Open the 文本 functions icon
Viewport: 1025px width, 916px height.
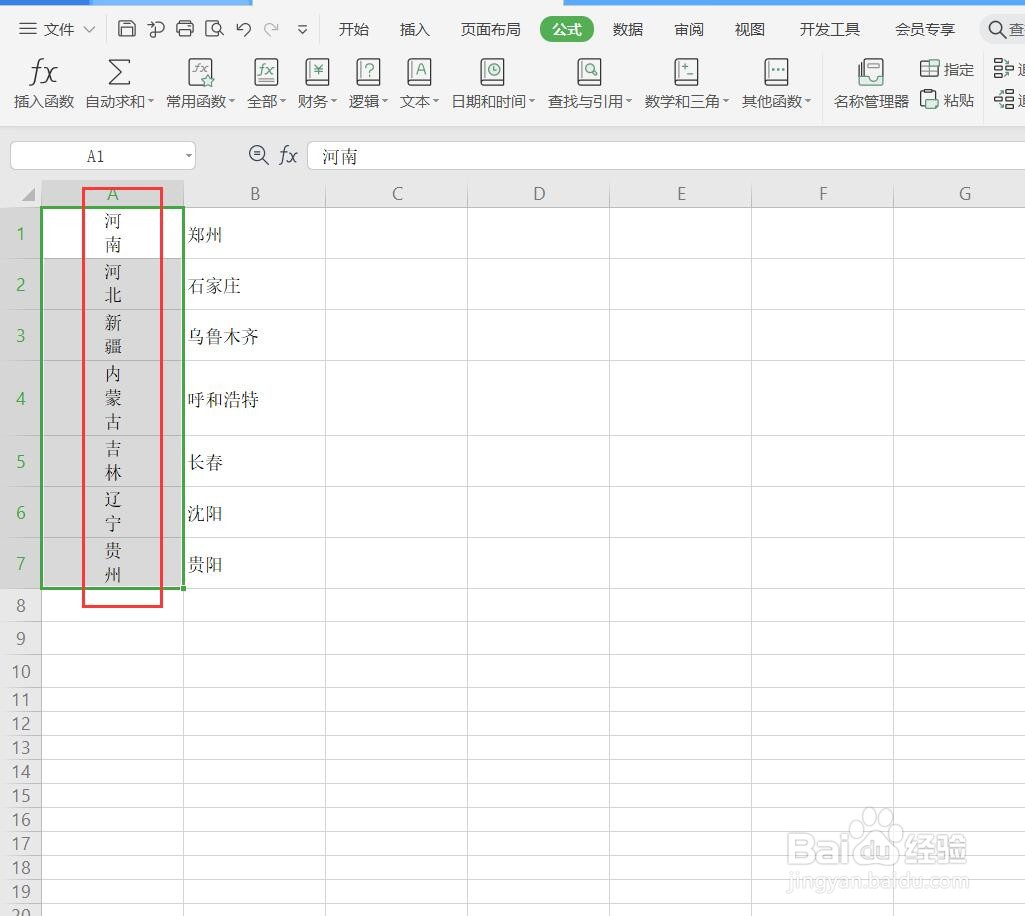pyautogui.click(x=419, y=72)
